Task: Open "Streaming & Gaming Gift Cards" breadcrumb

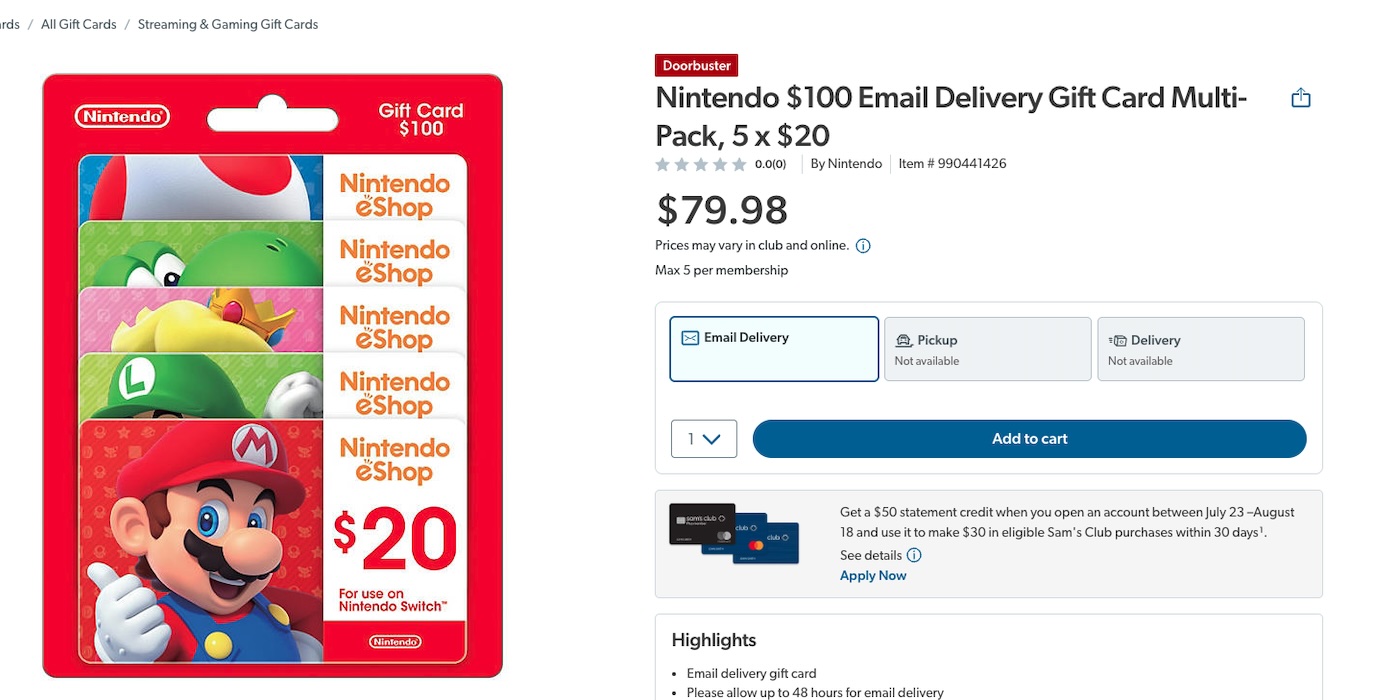Action: click(227, 23)
